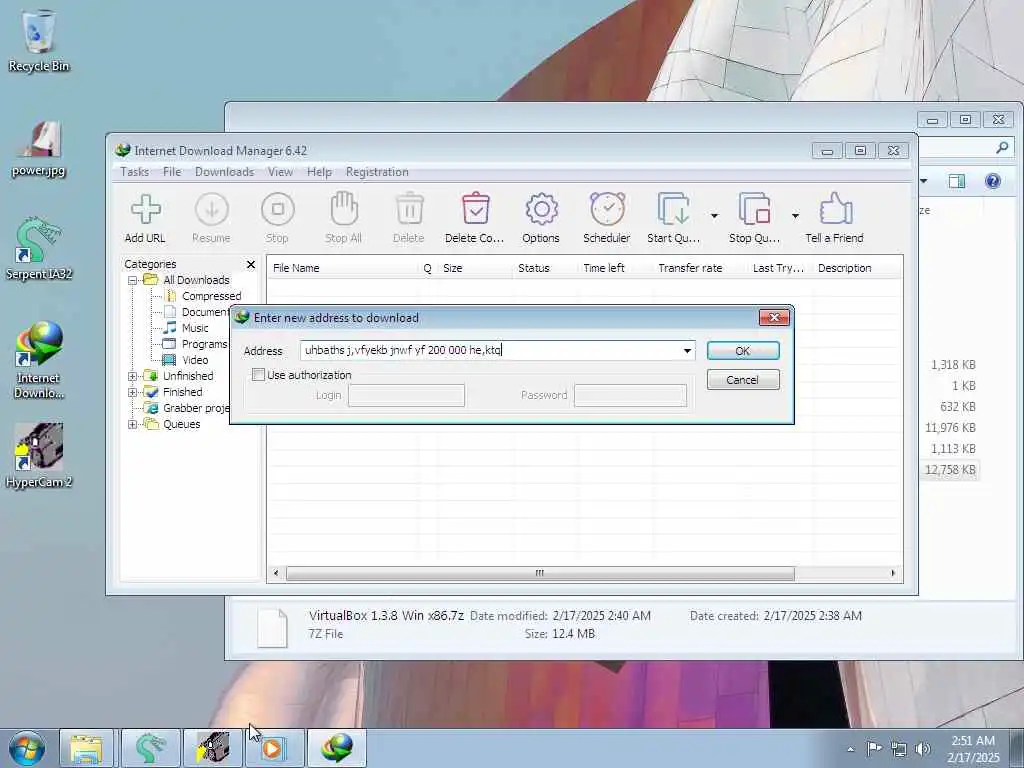The width and height of the screenshot is (1024, 768).
Task: Sort by the File Name column header
Action: coord(344,268)
